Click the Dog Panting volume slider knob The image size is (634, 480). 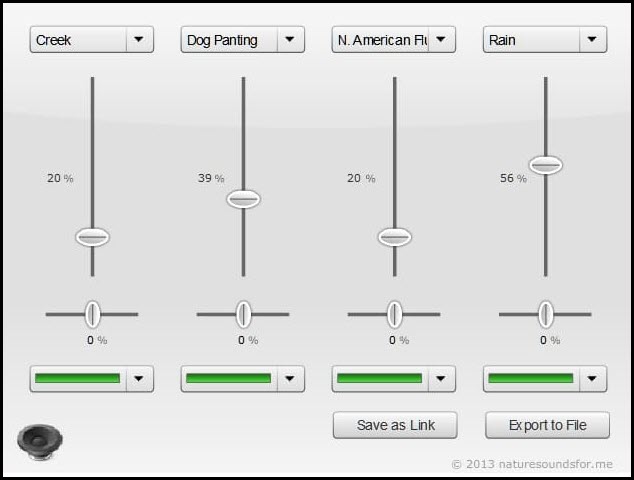243,199
